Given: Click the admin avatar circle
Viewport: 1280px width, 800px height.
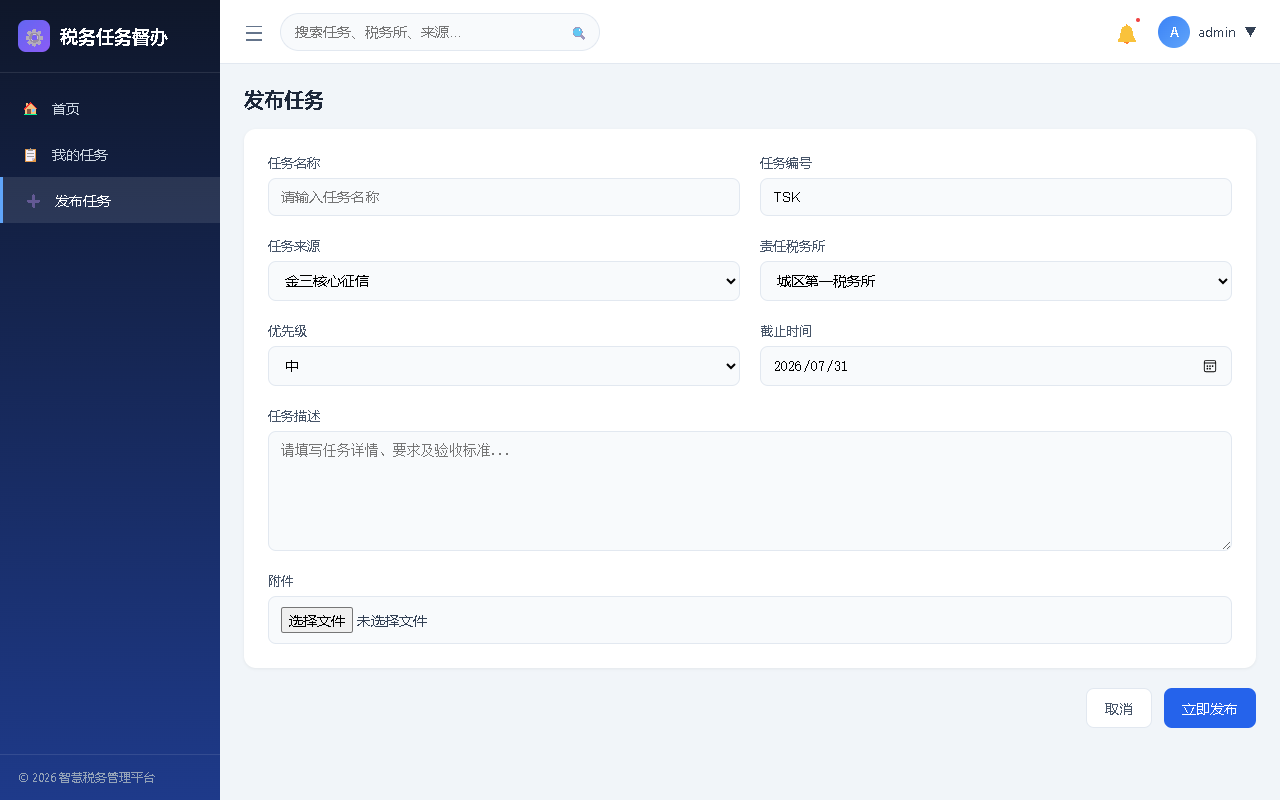Looking at the screenshot, I should coord(1174,32).
